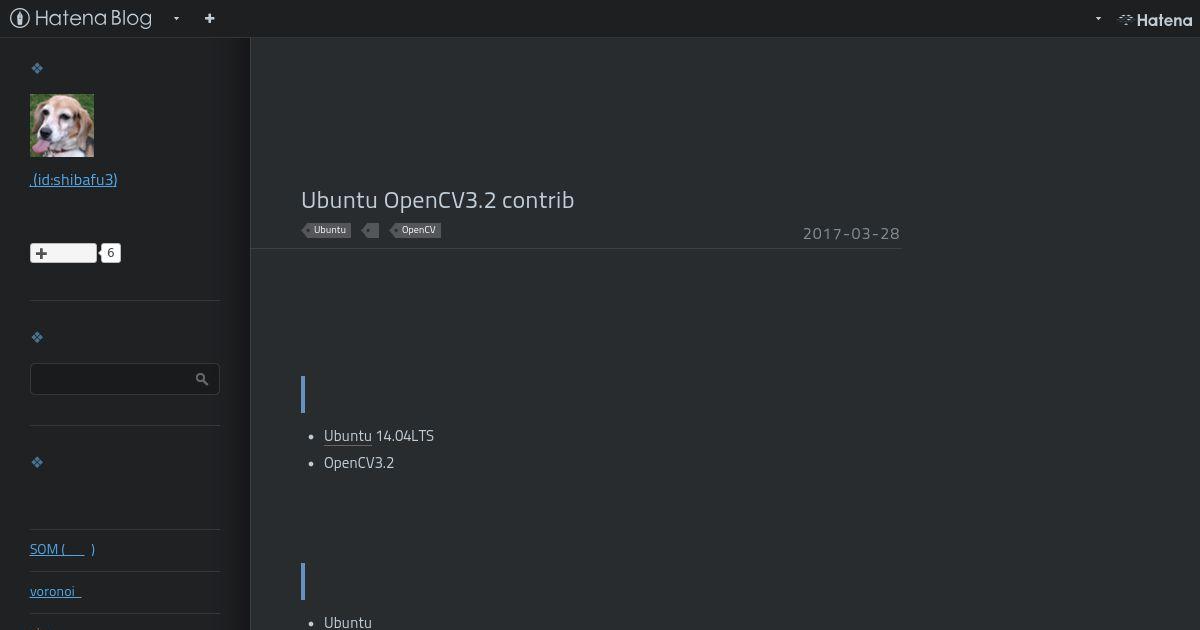Open the article title Ubuntu OpenCV3.2 contrib
This screenshot has width=1200, height=630.
coord(438,200)
